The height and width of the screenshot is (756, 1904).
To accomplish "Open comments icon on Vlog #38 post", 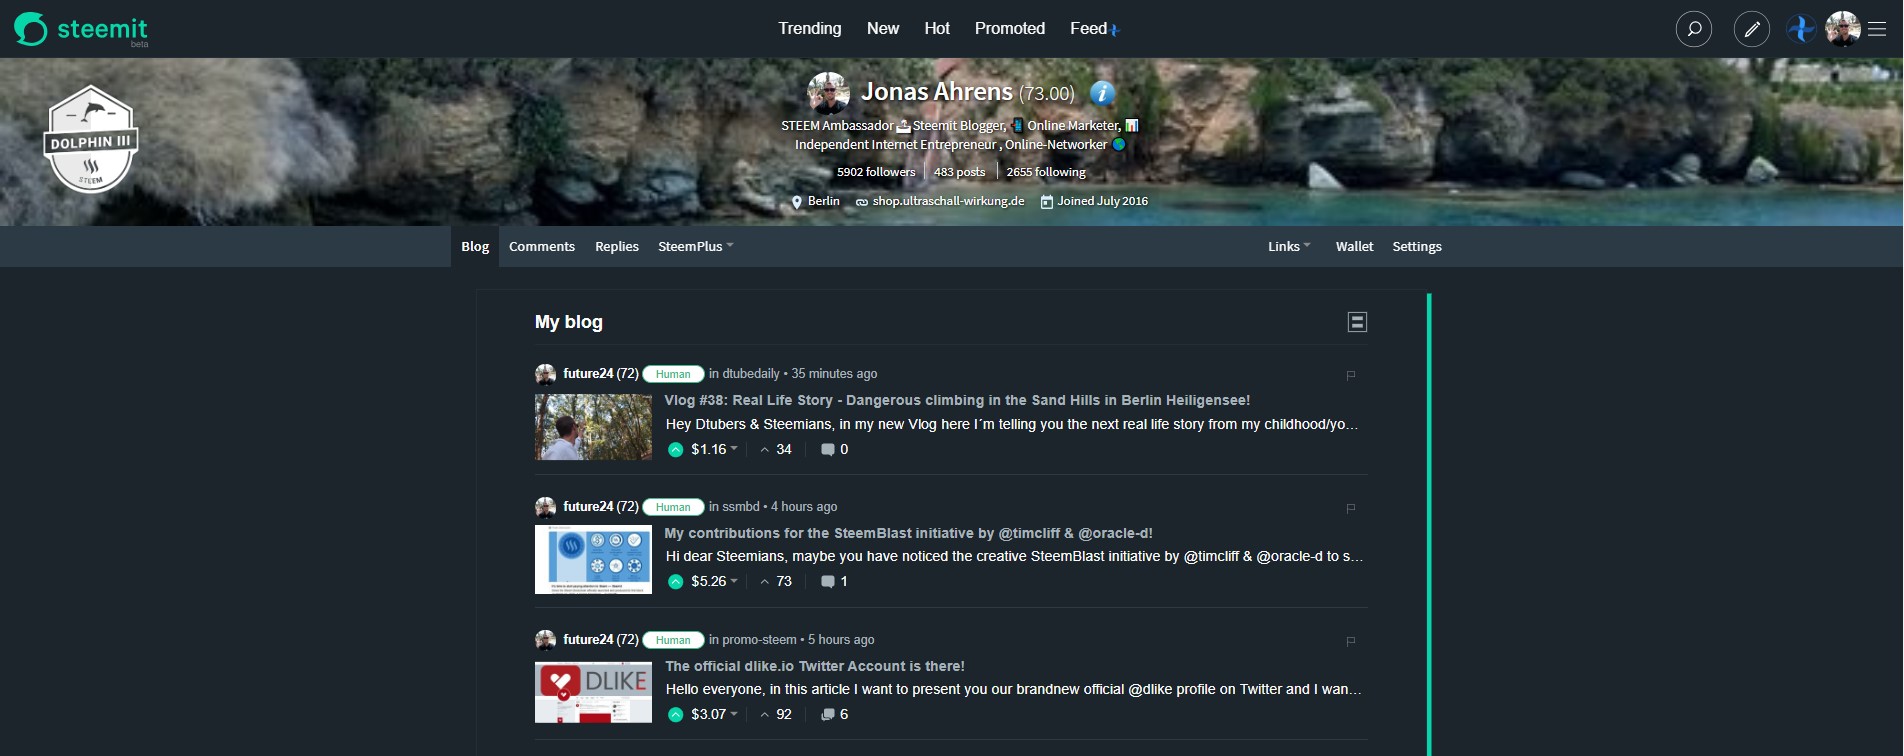I will click(x=828, y=450).
